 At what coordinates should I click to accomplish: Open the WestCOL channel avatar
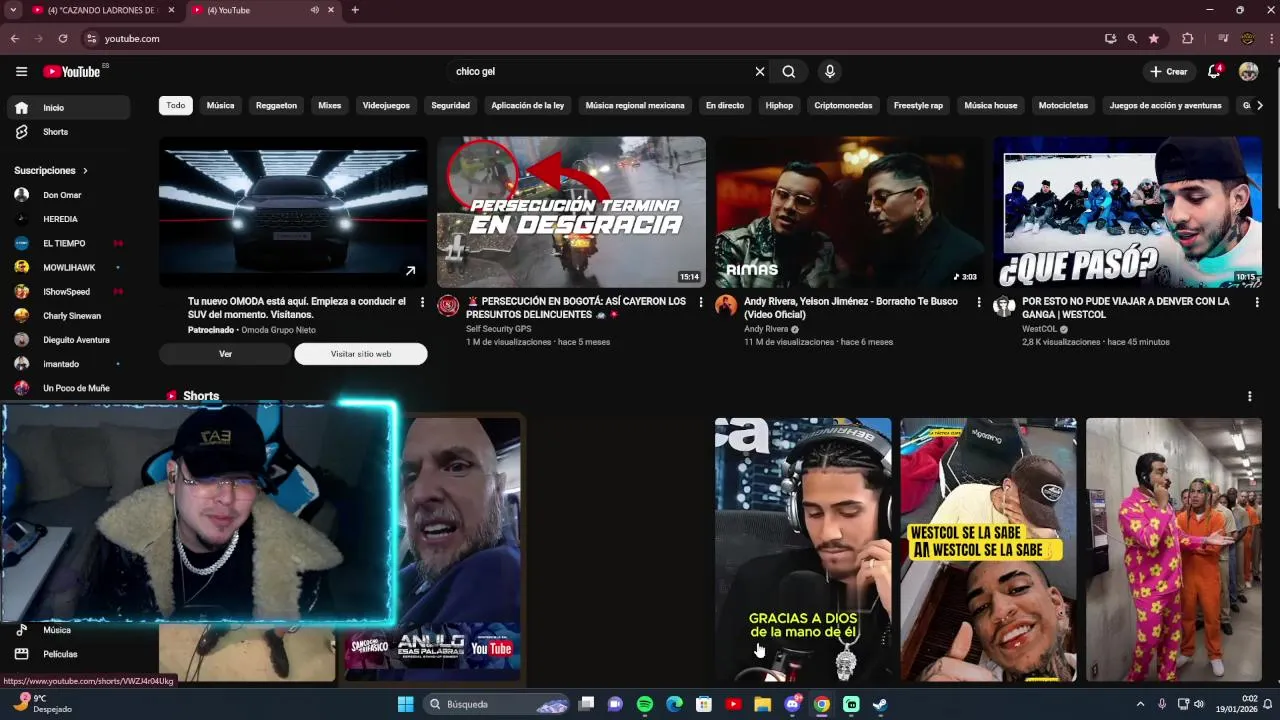coord(1004,306)
